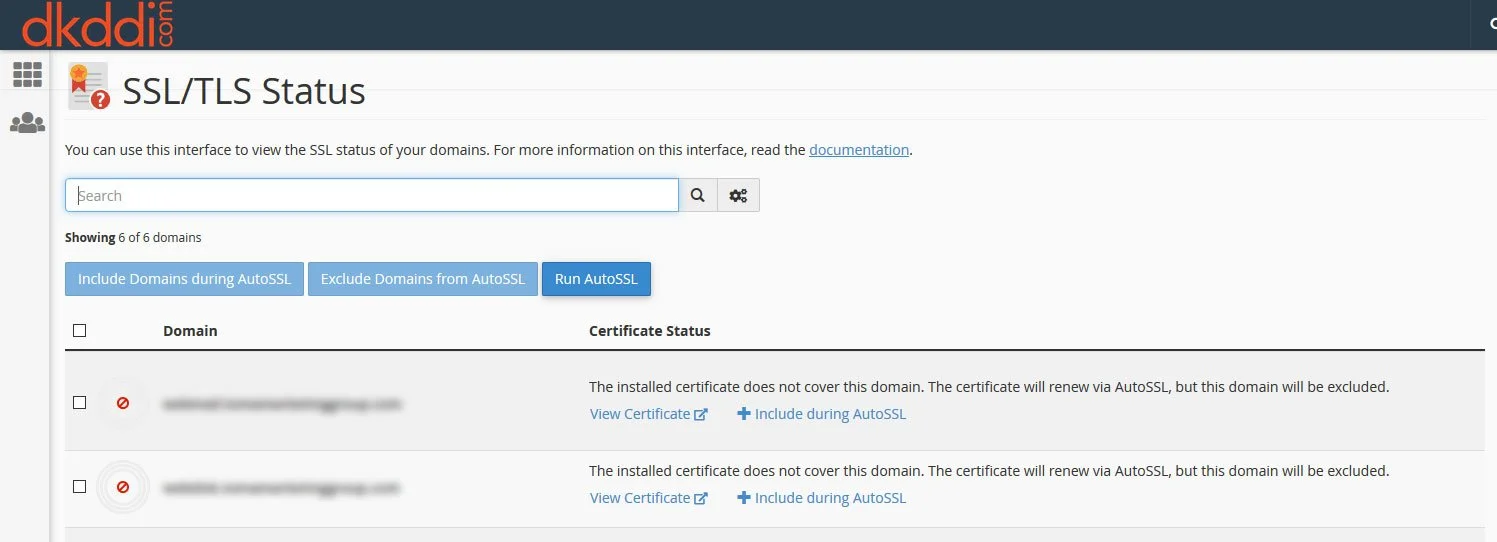Click Include Domains during AutoSSL button
The height and width of the screenshot is (542, 1497).
184,279
